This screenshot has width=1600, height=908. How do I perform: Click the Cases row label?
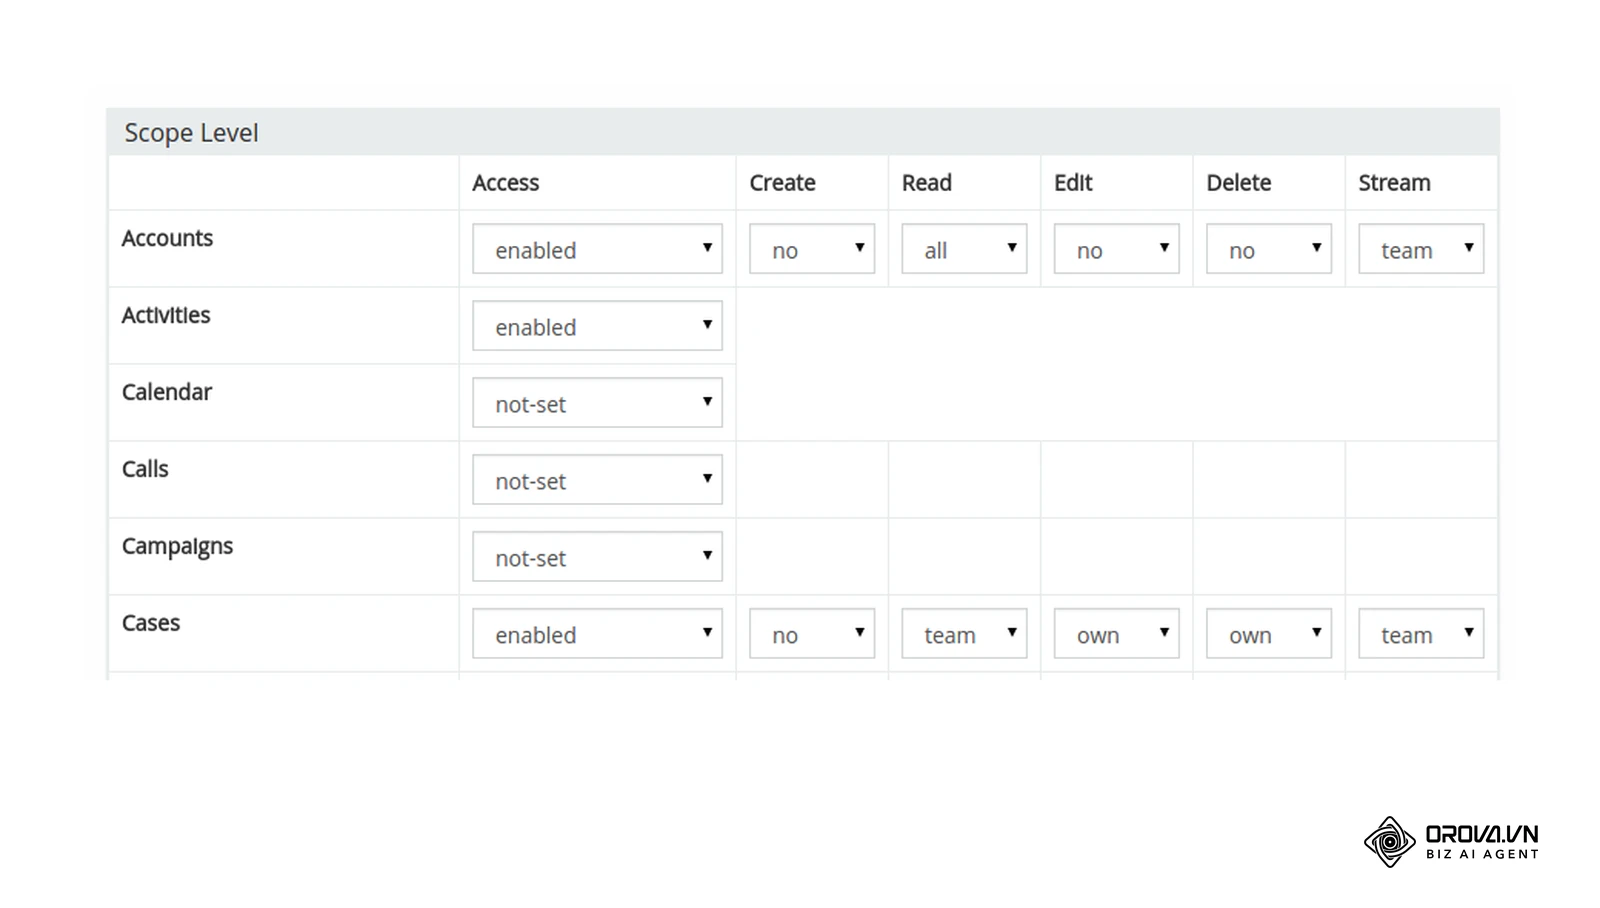tap(151, 623)
